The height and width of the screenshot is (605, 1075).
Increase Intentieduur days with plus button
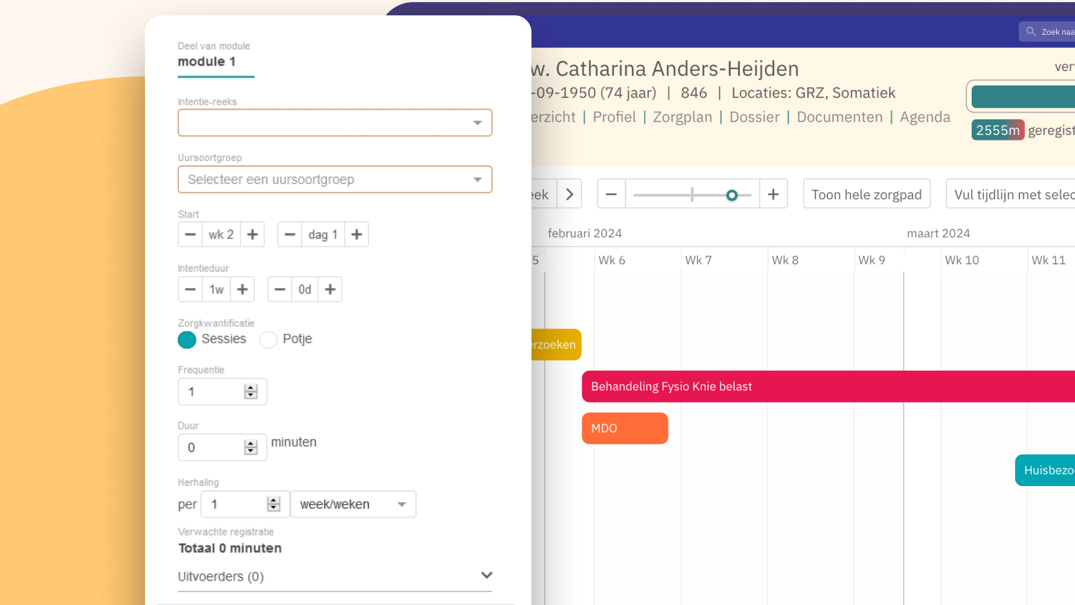[x=330, y=289]
